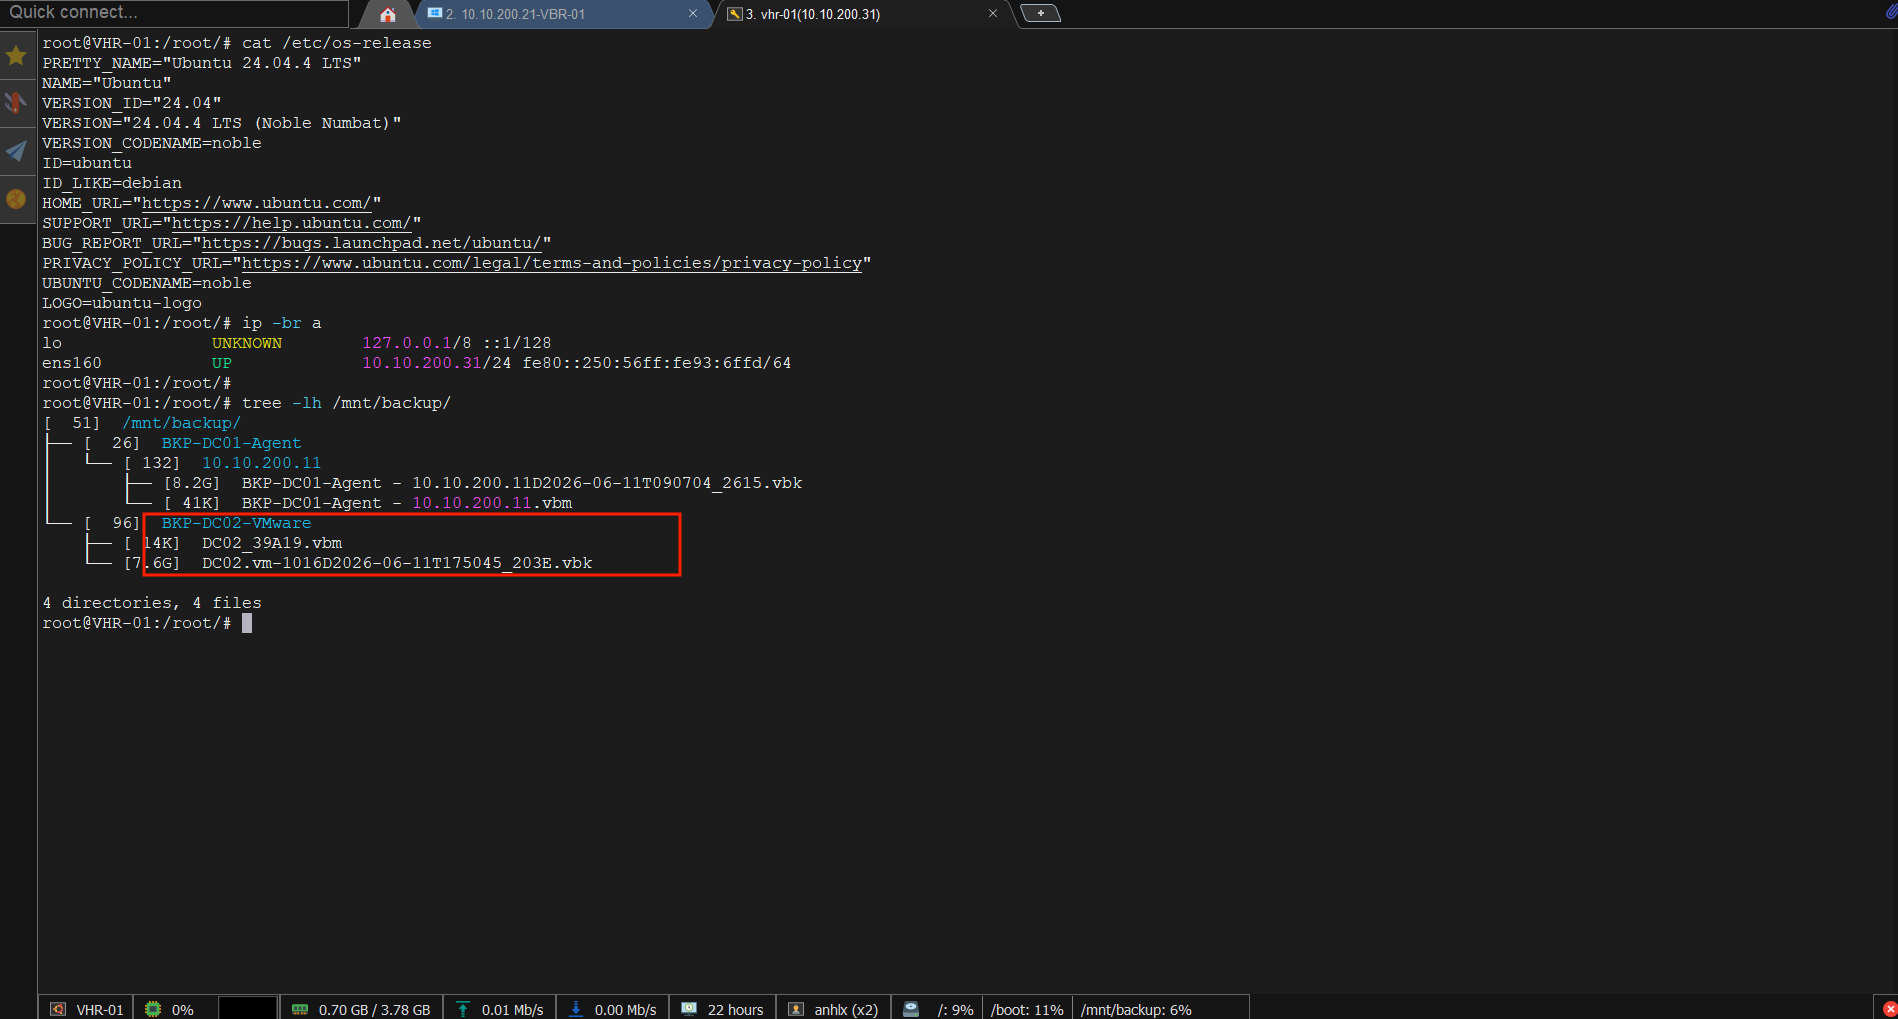Click the VERSION_CODENAME=noble line
Viewport: 1898px width, 1019px height.
coord(152,143)
